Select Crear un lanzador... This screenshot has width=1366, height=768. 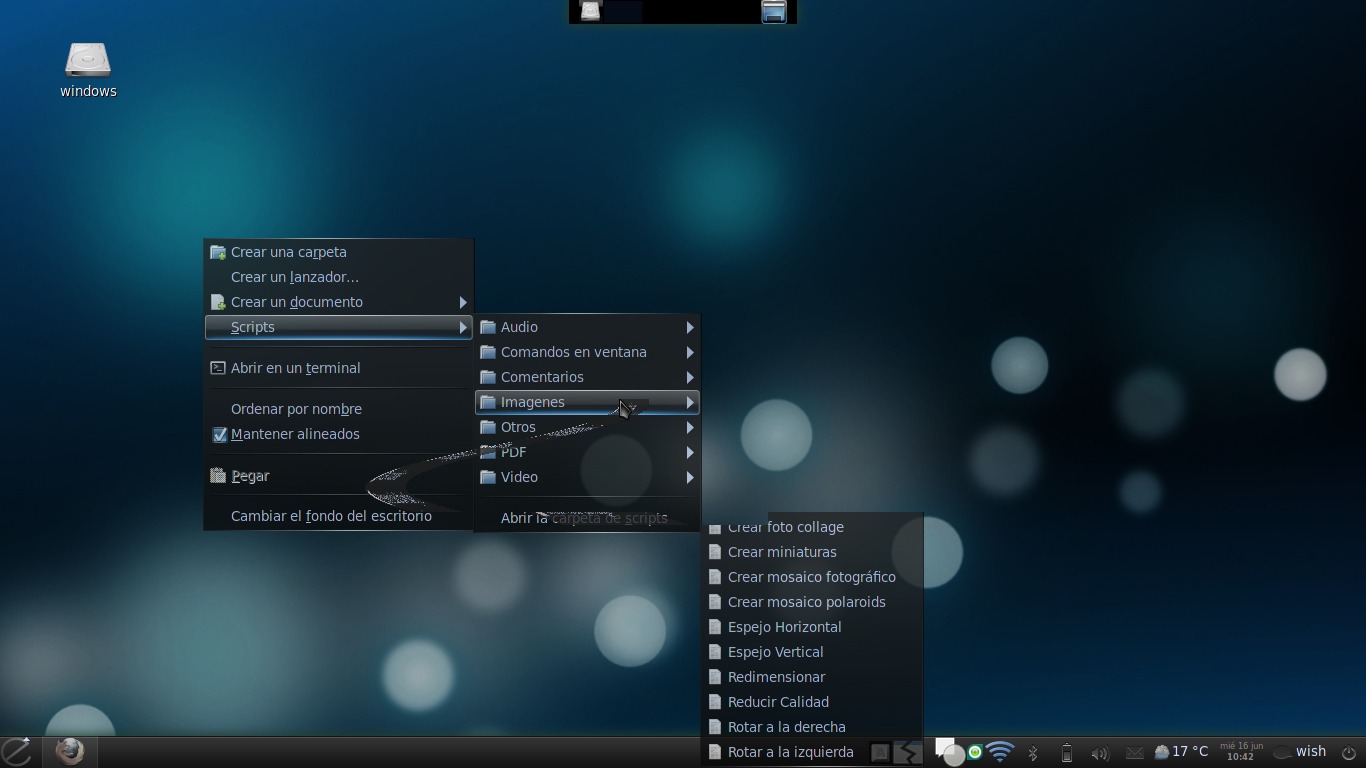(338, 277)
